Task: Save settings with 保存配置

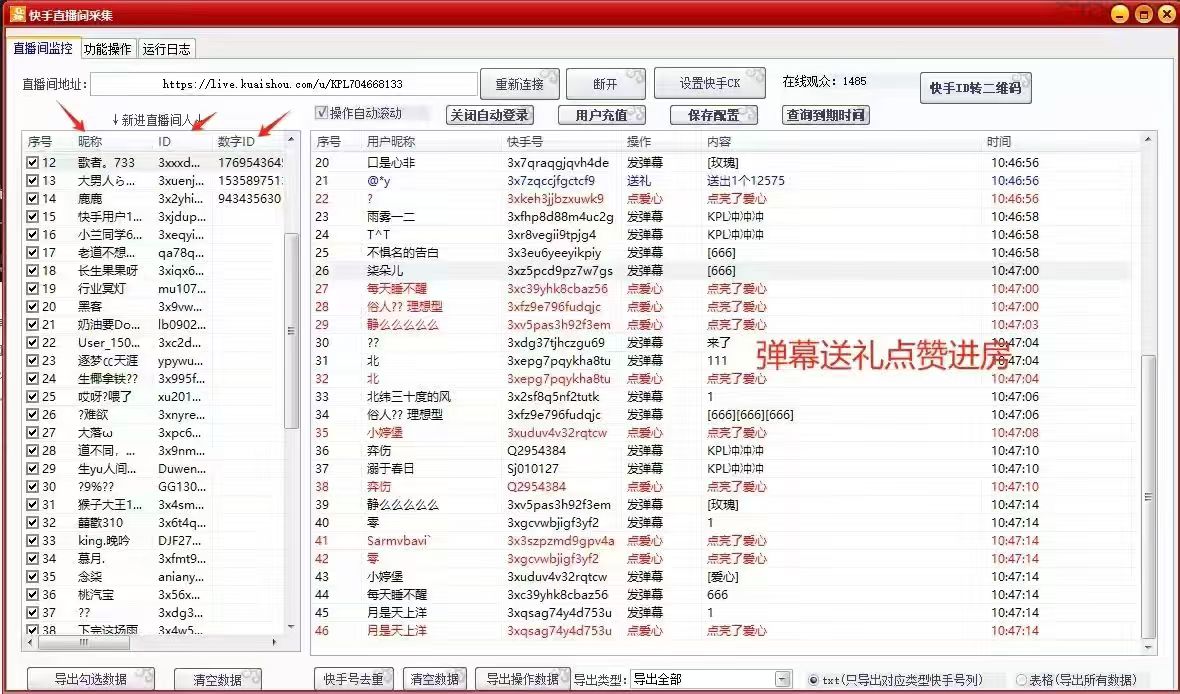Action: 713,114
